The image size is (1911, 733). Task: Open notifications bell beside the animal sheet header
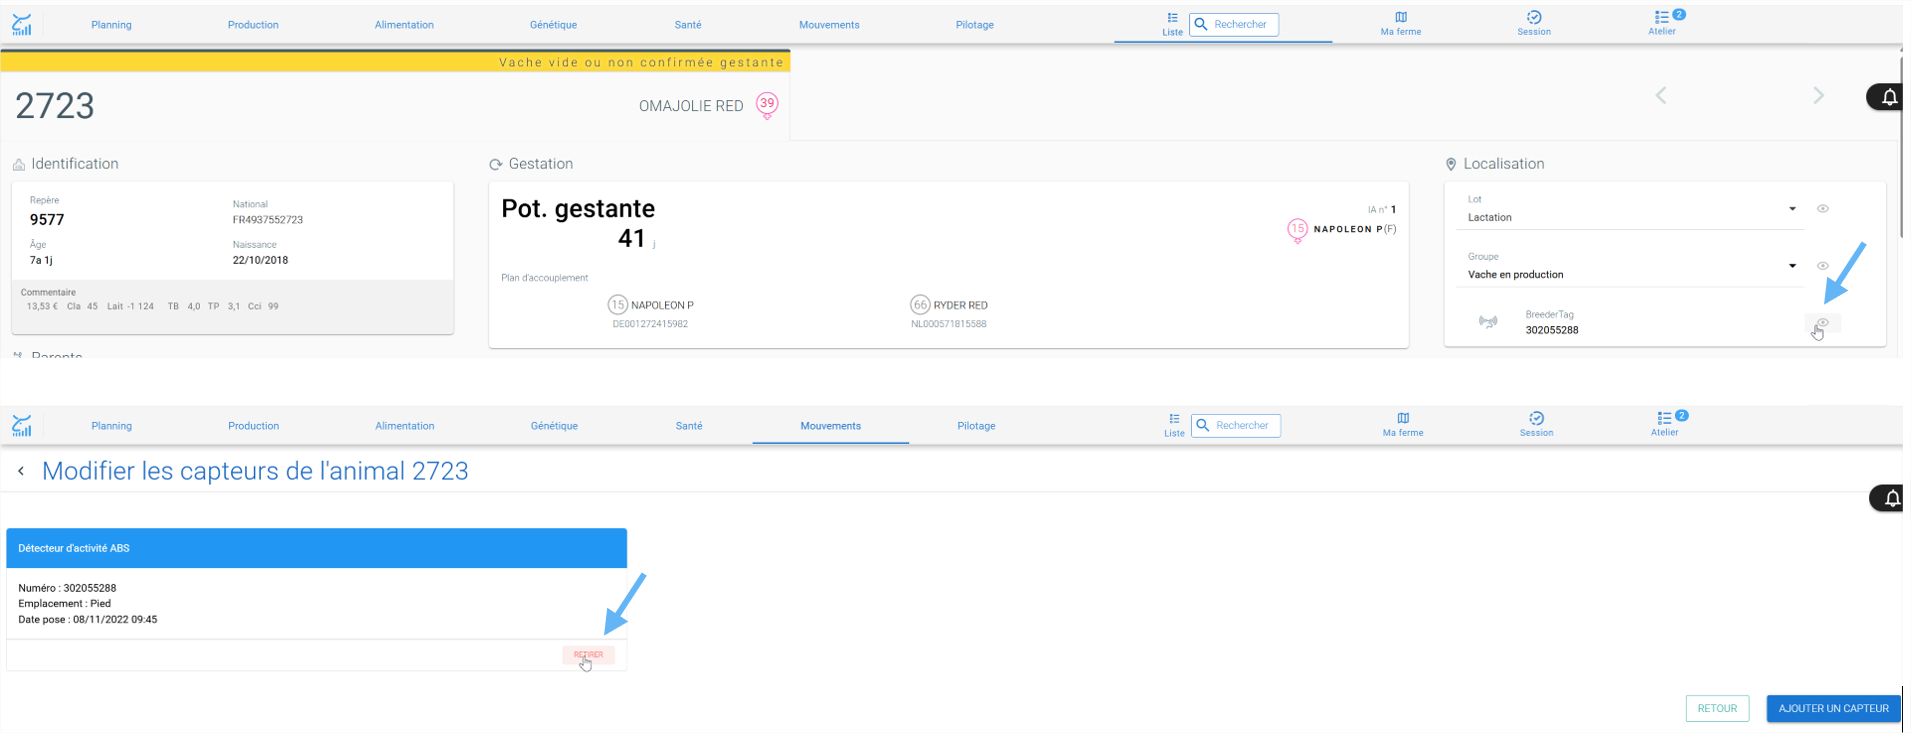click(x=1889, y=97)
